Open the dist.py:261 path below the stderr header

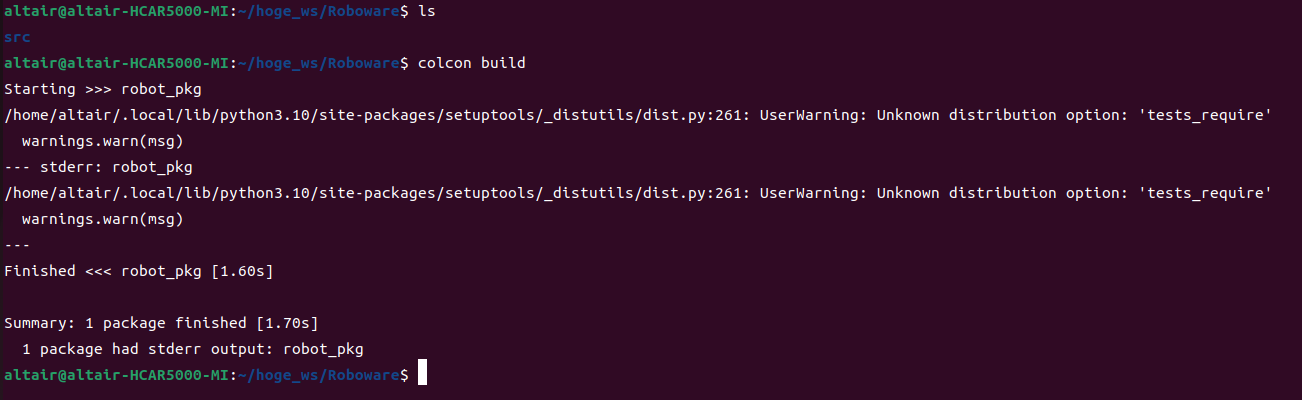pos(372,193)
